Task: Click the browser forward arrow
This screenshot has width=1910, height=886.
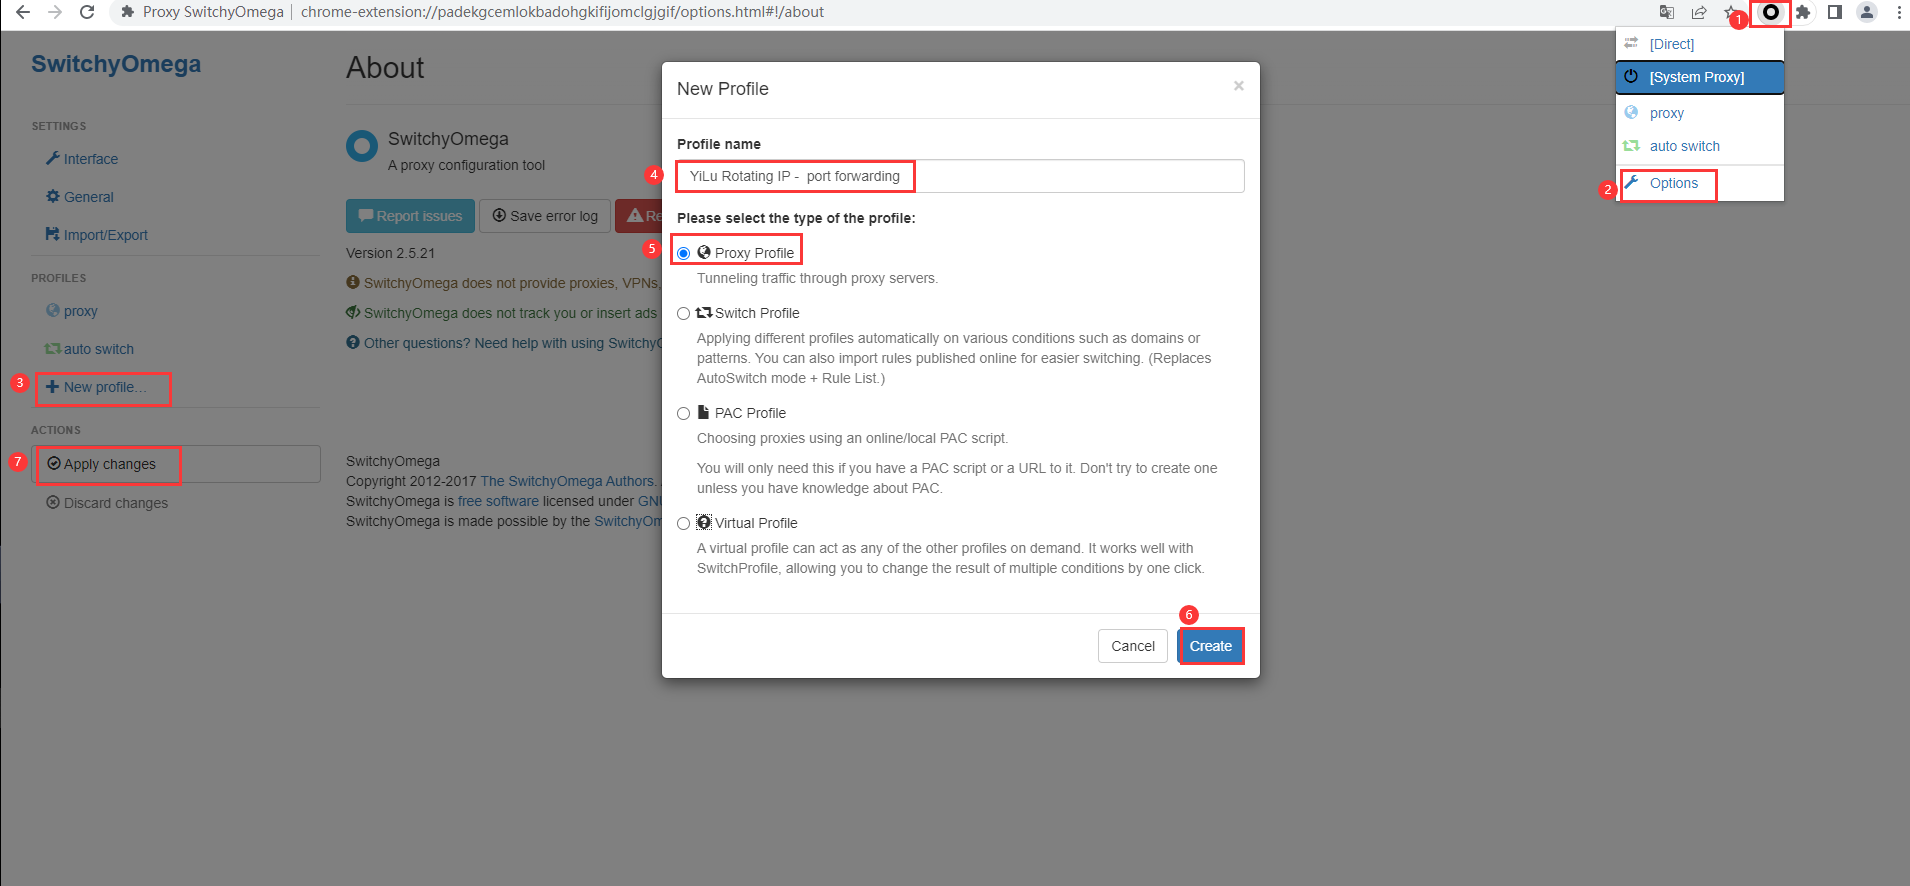Action: (55, 12)
